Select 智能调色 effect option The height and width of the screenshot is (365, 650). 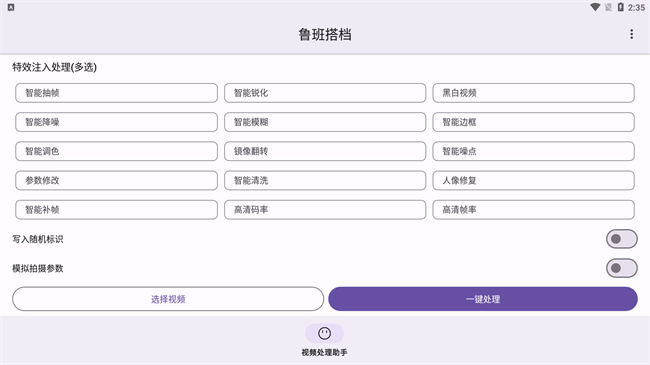[116, 151]
